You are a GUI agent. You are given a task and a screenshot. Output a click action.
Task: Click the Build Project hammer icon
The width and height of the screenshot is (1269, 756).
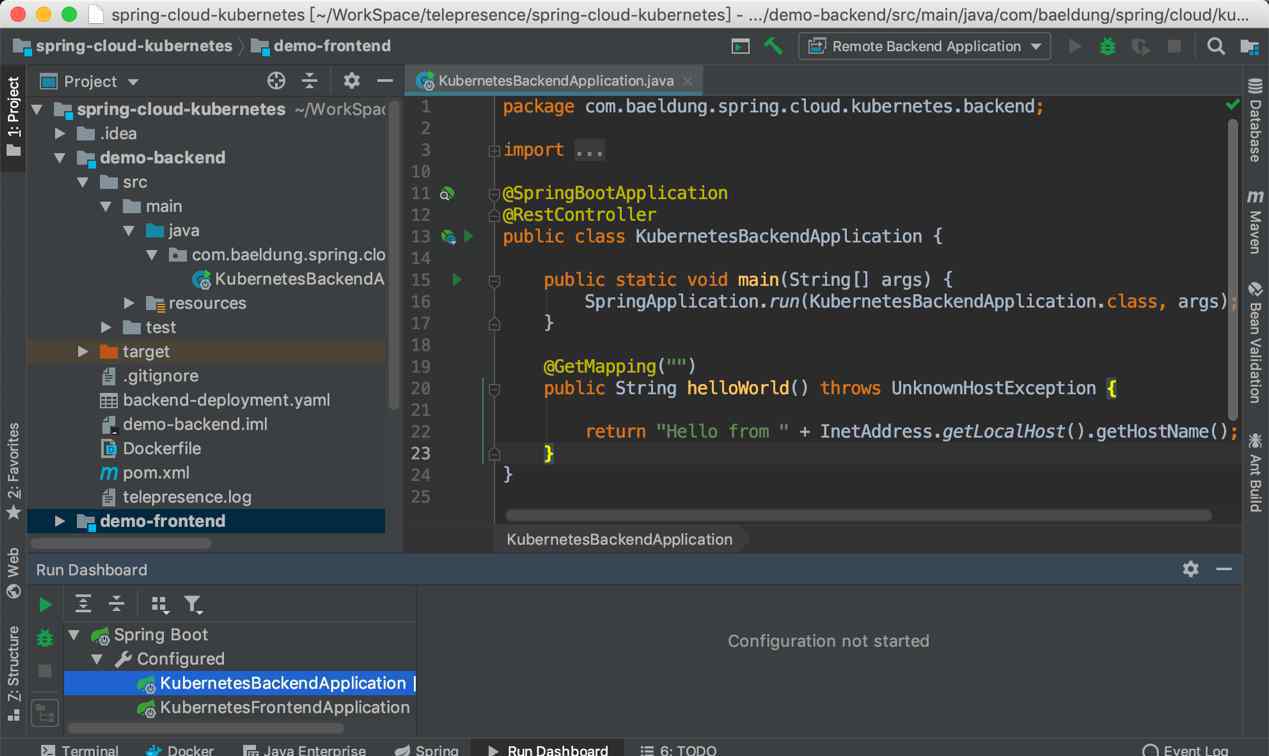coord(772,46)
